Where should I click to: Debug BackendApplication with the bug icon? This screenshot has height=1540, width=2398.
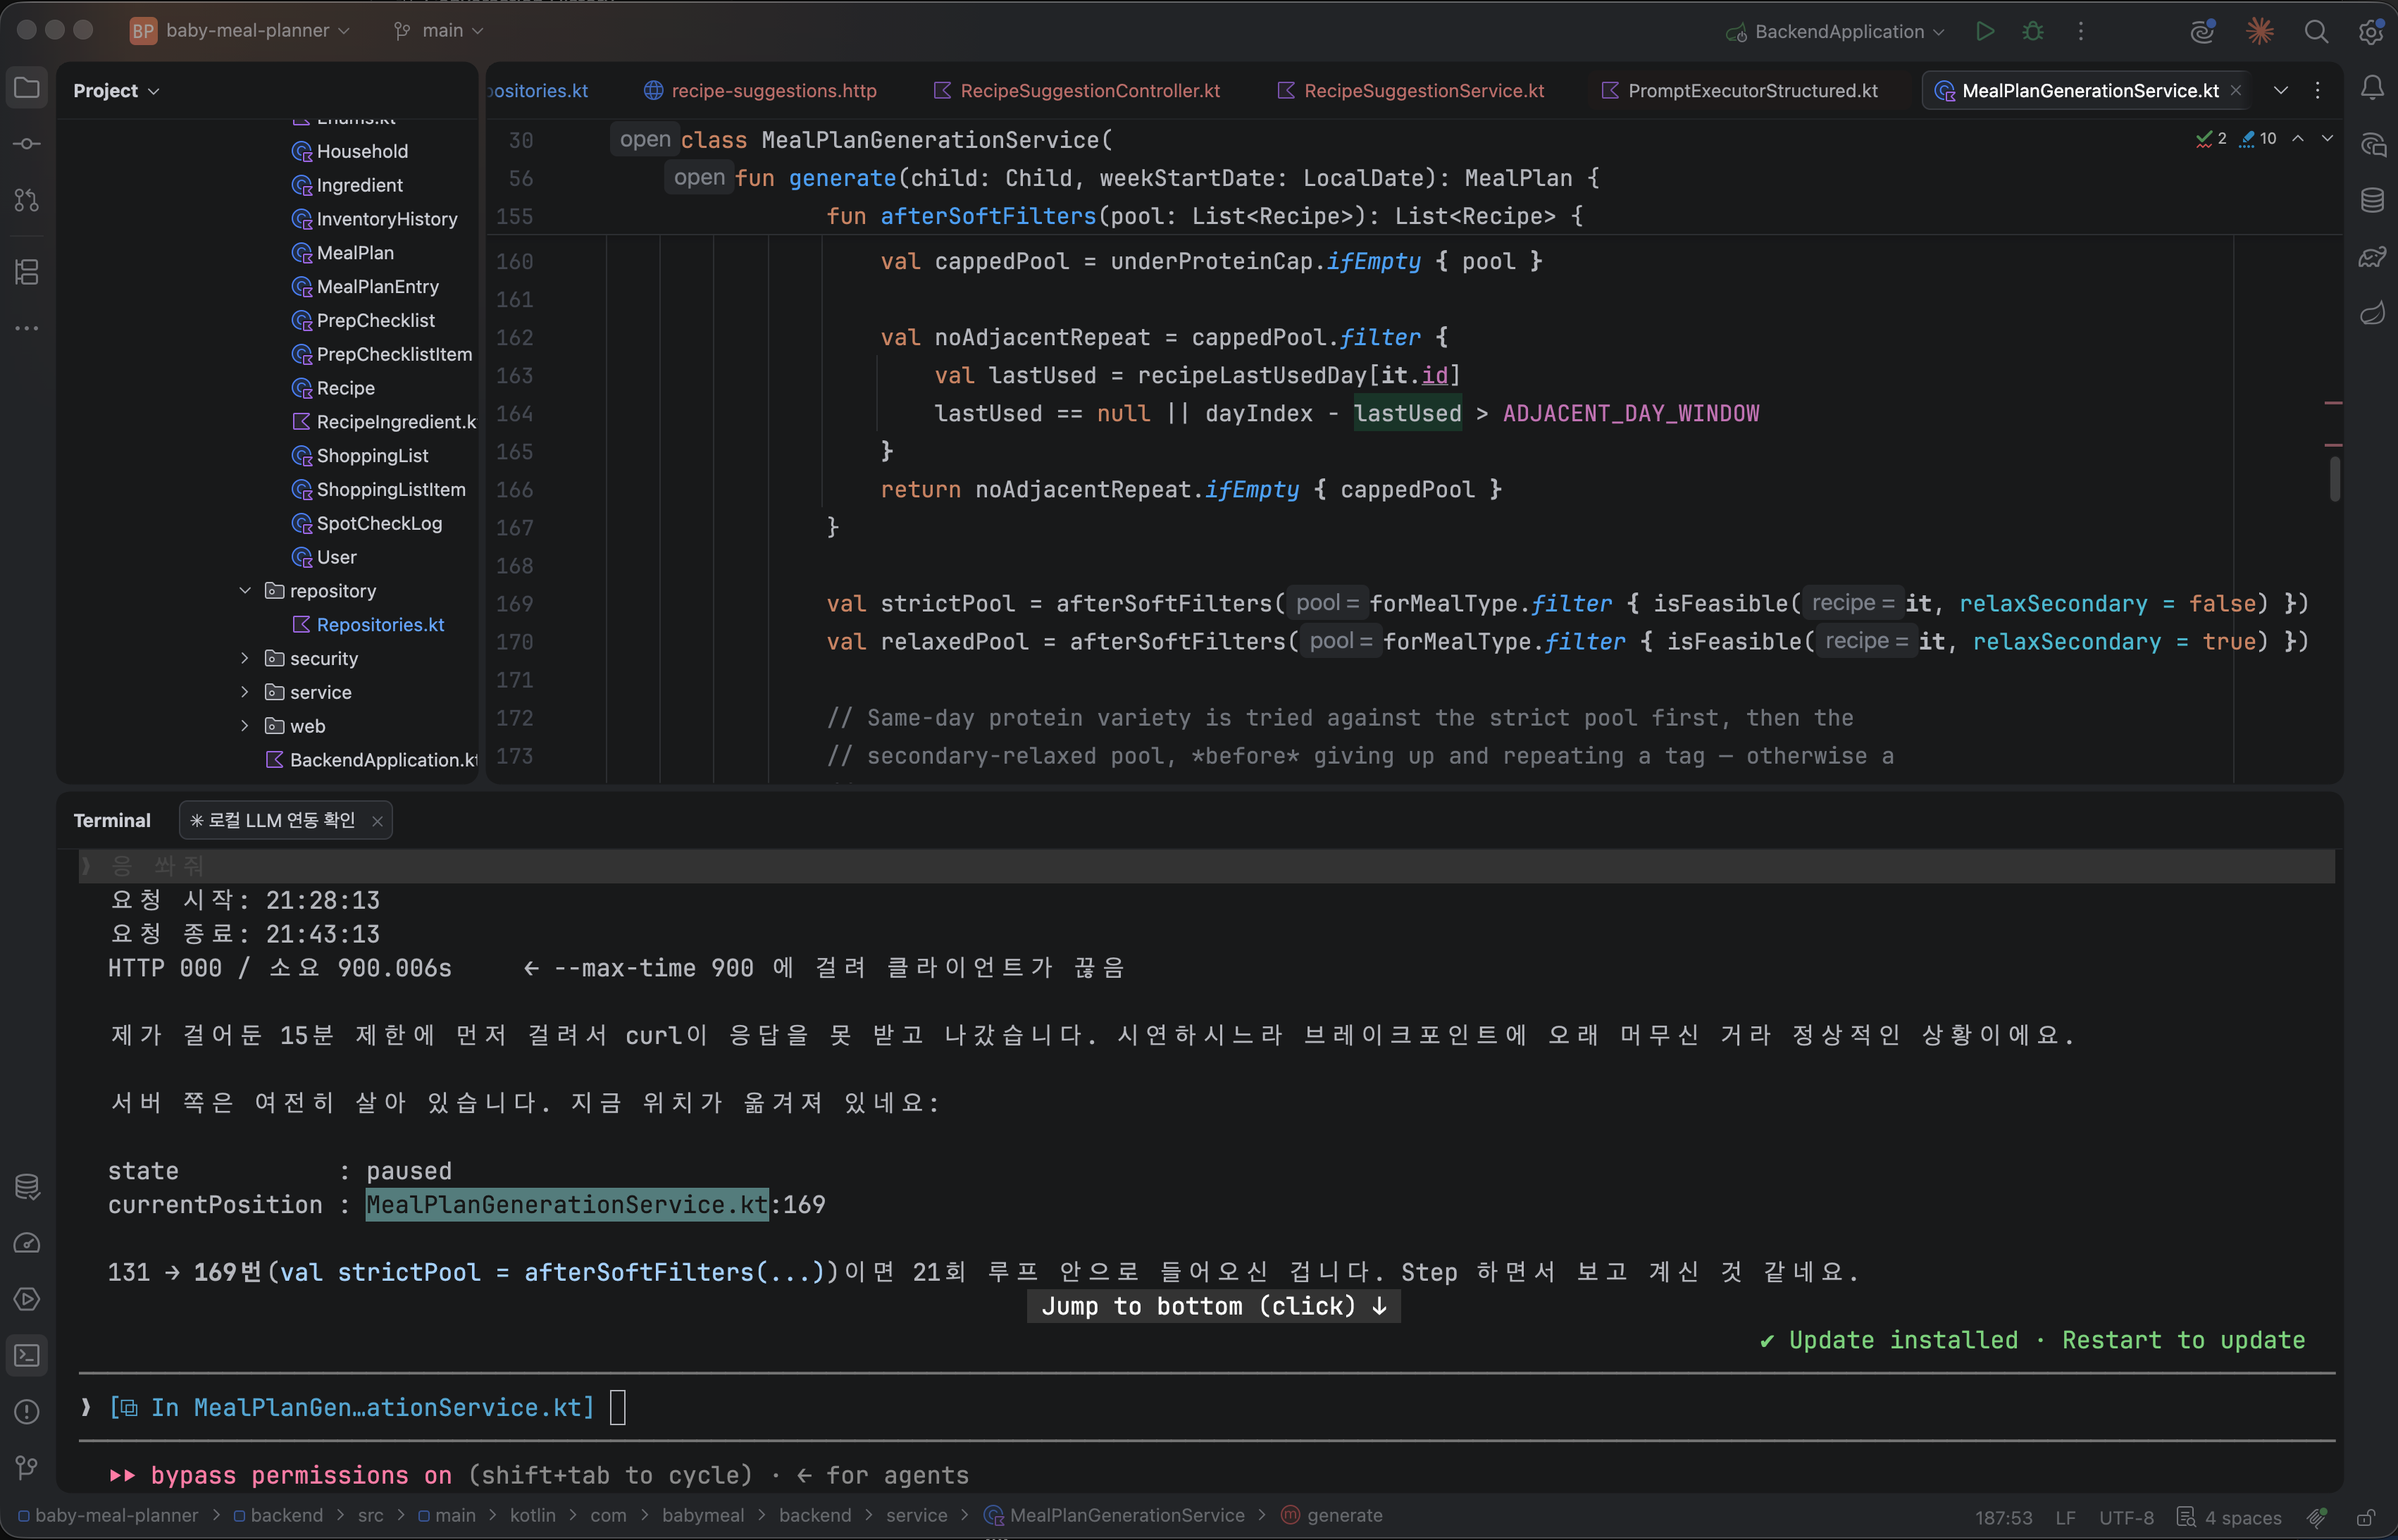pyautogui.click(x=2032, y=31)
